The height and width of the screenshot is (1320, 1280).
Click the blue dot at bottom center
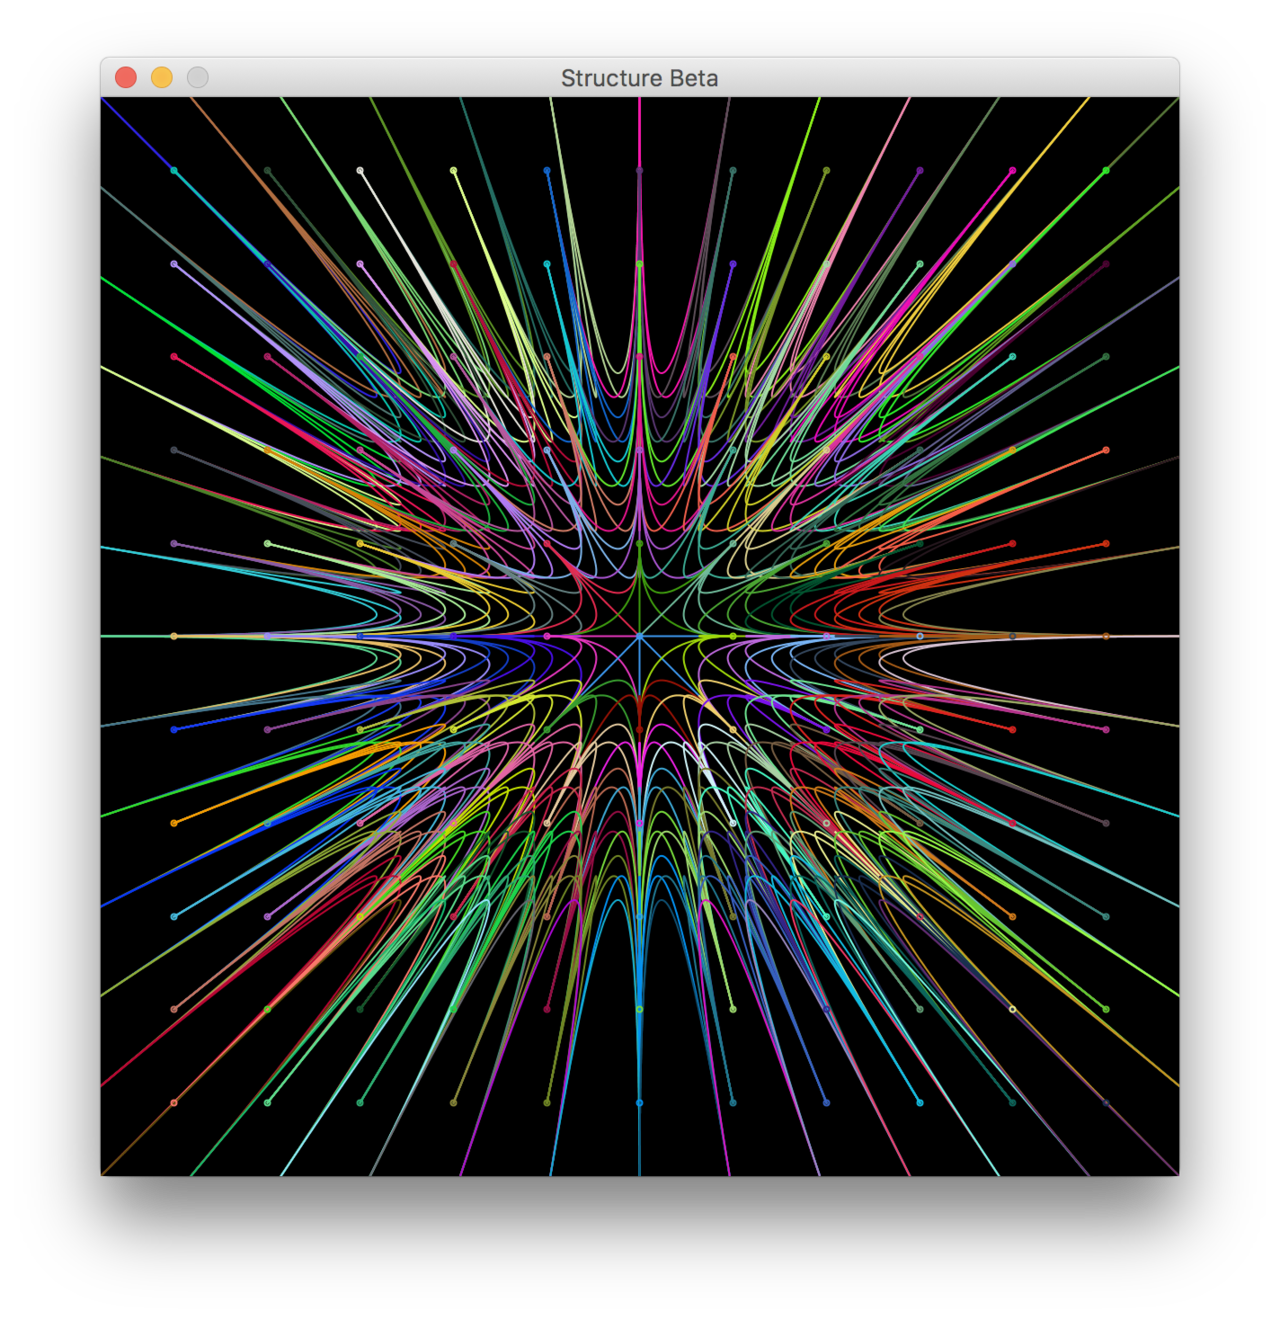click(640, 1103)
